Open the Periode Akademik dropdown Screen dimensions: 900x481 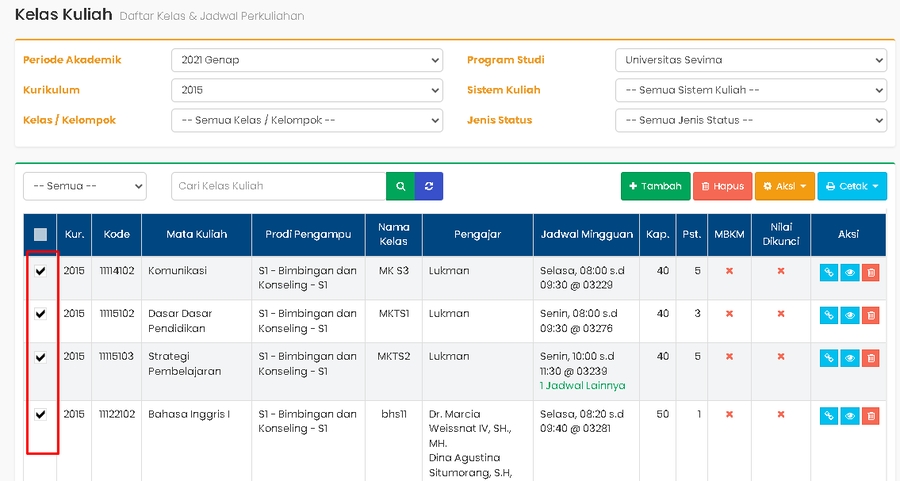coord(306,60)
